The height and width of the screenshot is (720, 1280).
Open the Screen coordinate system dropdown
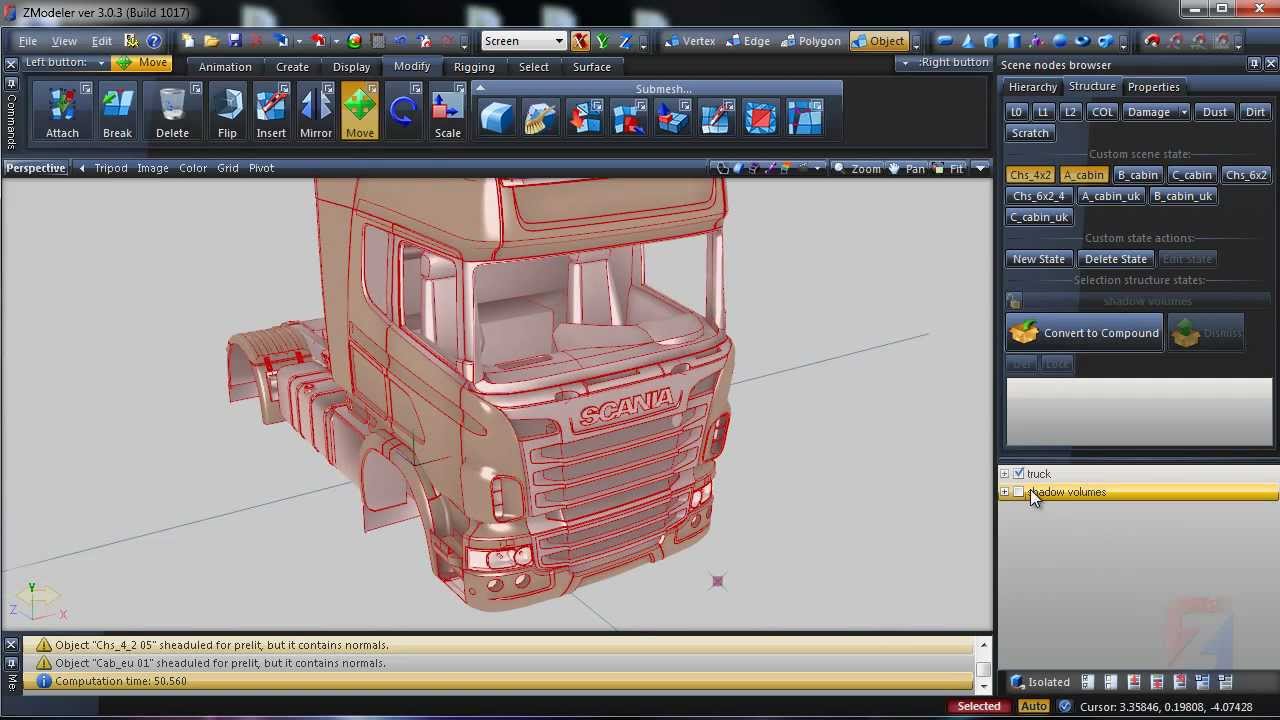(x=524, y=41)
